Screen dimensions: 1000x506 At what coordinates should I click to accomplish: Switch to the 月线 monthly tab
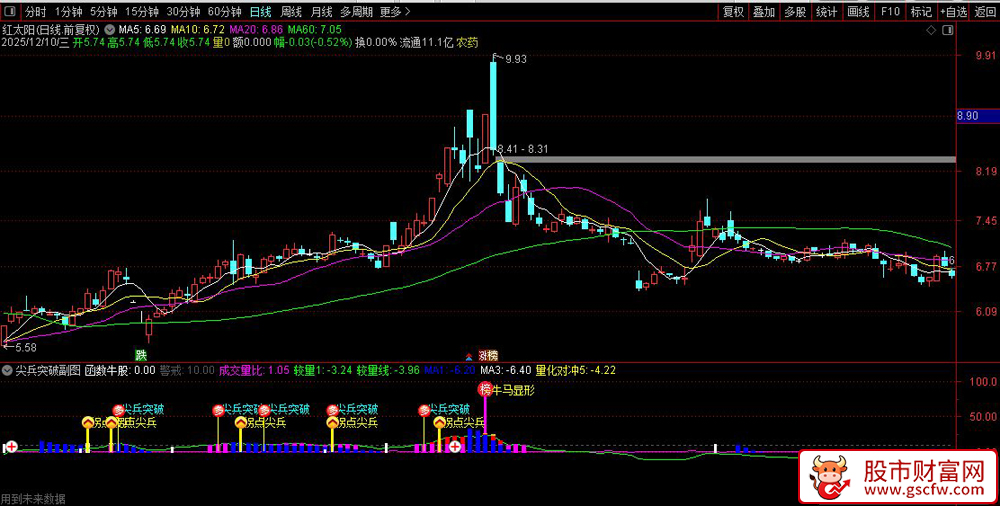[321, 11]
